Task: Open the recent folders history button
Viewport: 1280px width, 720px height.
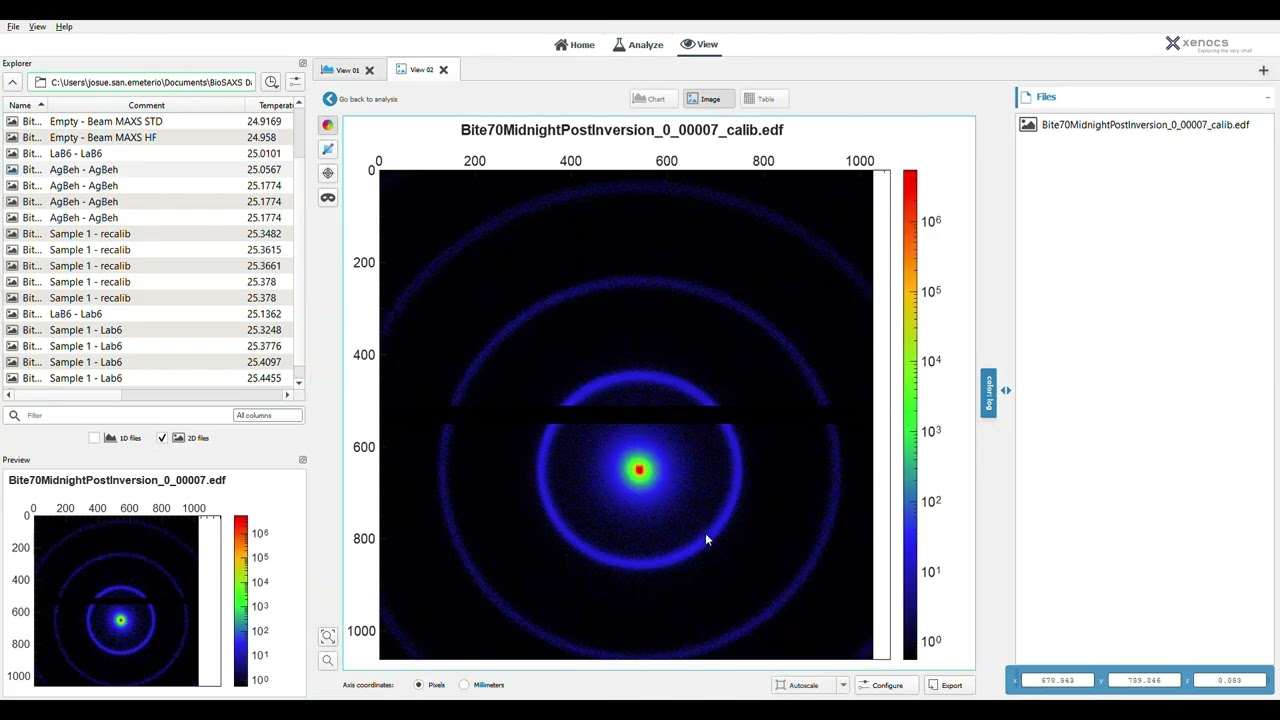Action: (271, 82)
